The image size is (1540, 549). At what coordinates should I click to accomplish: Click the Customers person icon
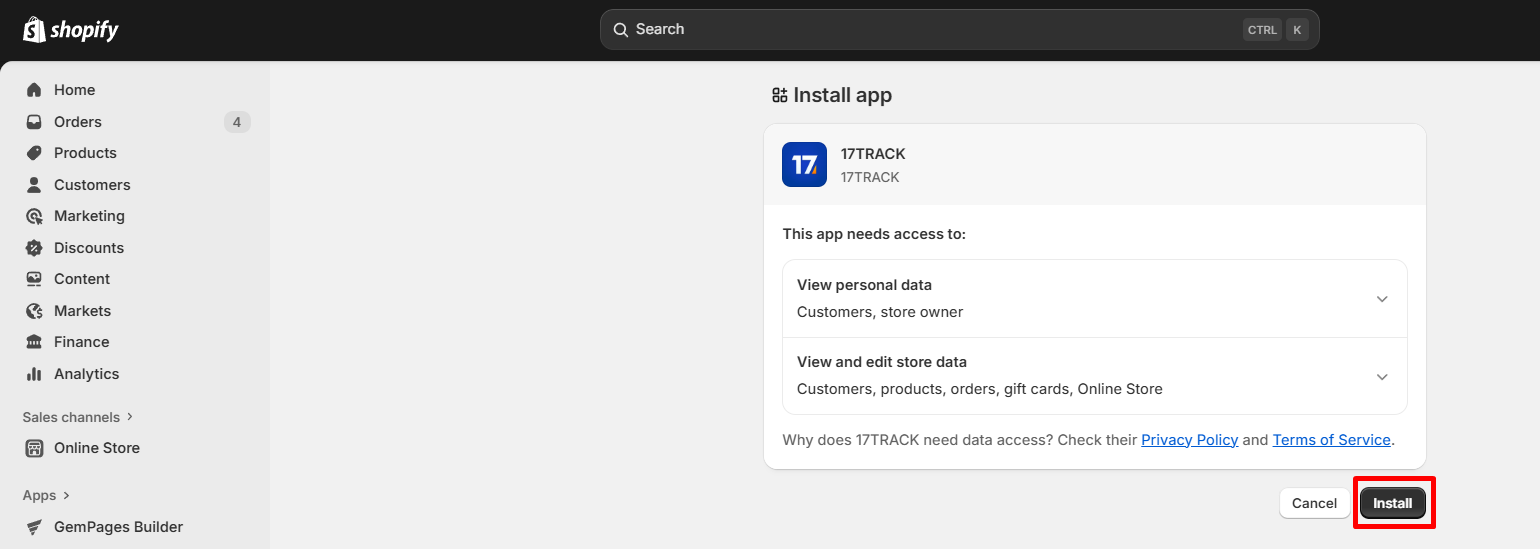pos(34,185)
